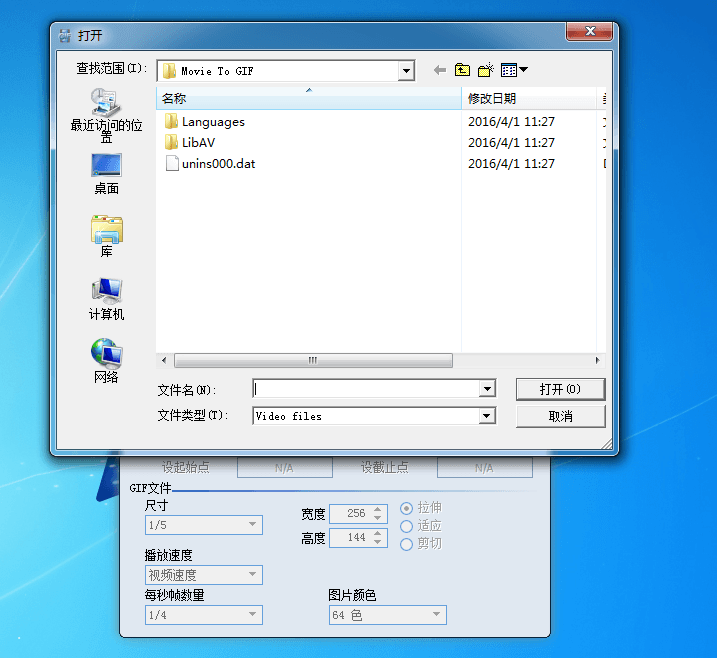
Task: Expand the Movie To GIF location dropdown
Action: point(406,71)
